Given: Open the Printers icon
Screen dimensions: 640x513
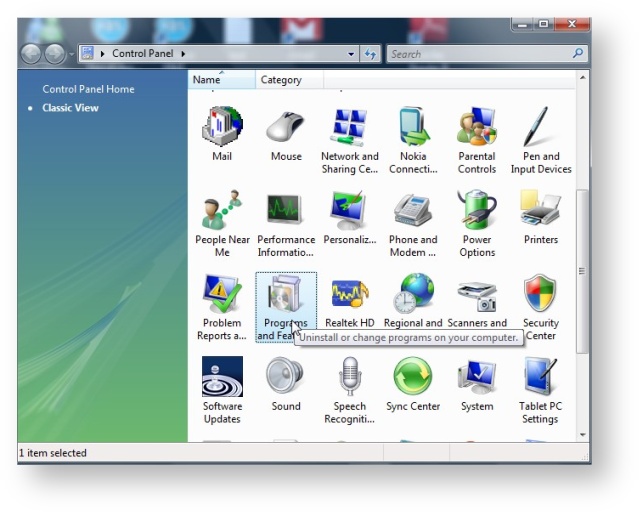Looking at the screenshot, I should point(540,211).
